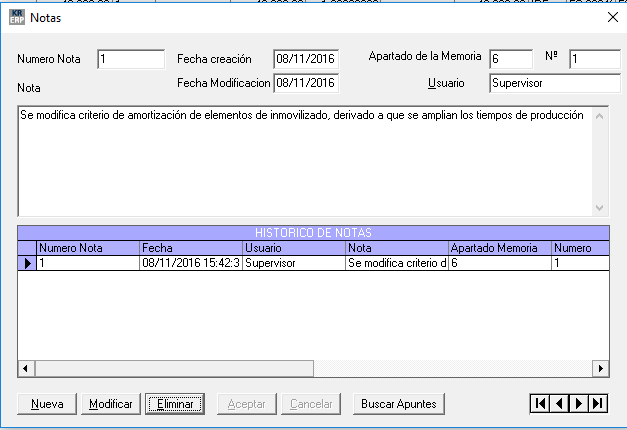Select row indicator arrow in history grid
The height and width of the screenshot is (430, 627).
(27, 263)
